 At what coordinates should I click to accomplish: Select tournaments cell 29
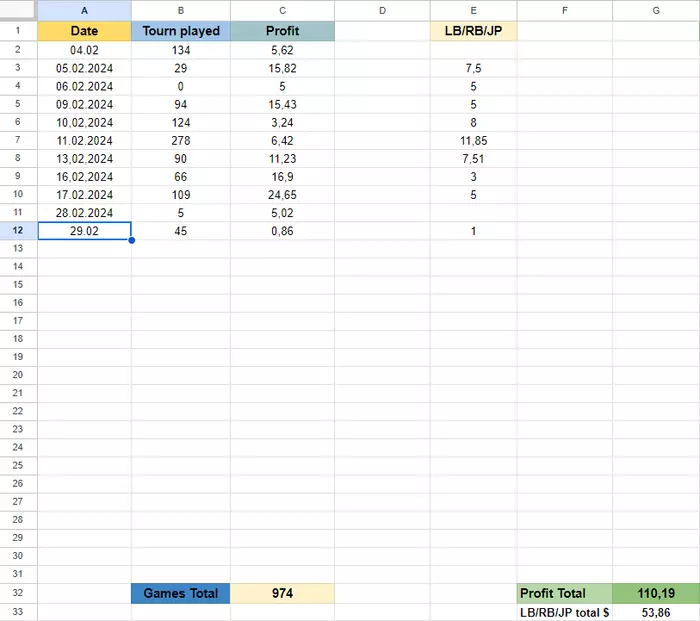click(181, 68)
